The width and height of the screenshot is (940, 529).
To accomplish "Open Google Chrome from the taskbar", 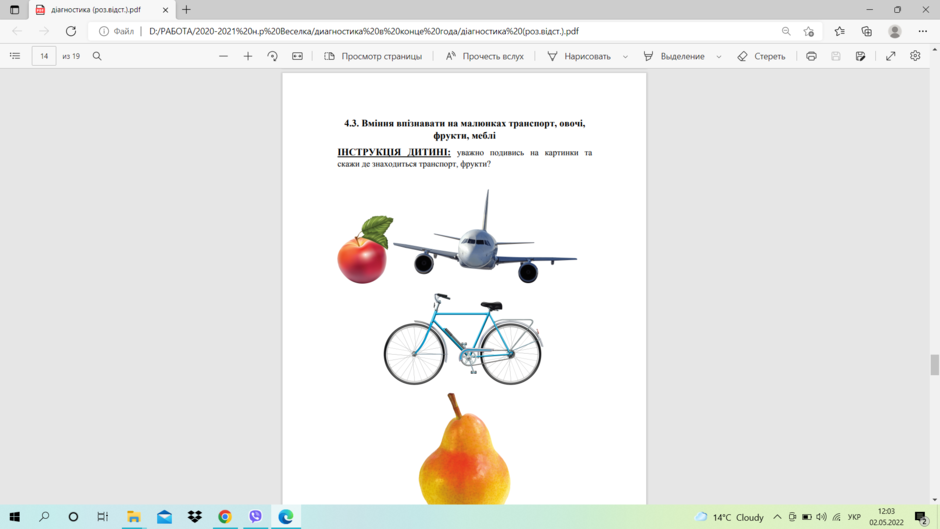I will tap(225, 516).
